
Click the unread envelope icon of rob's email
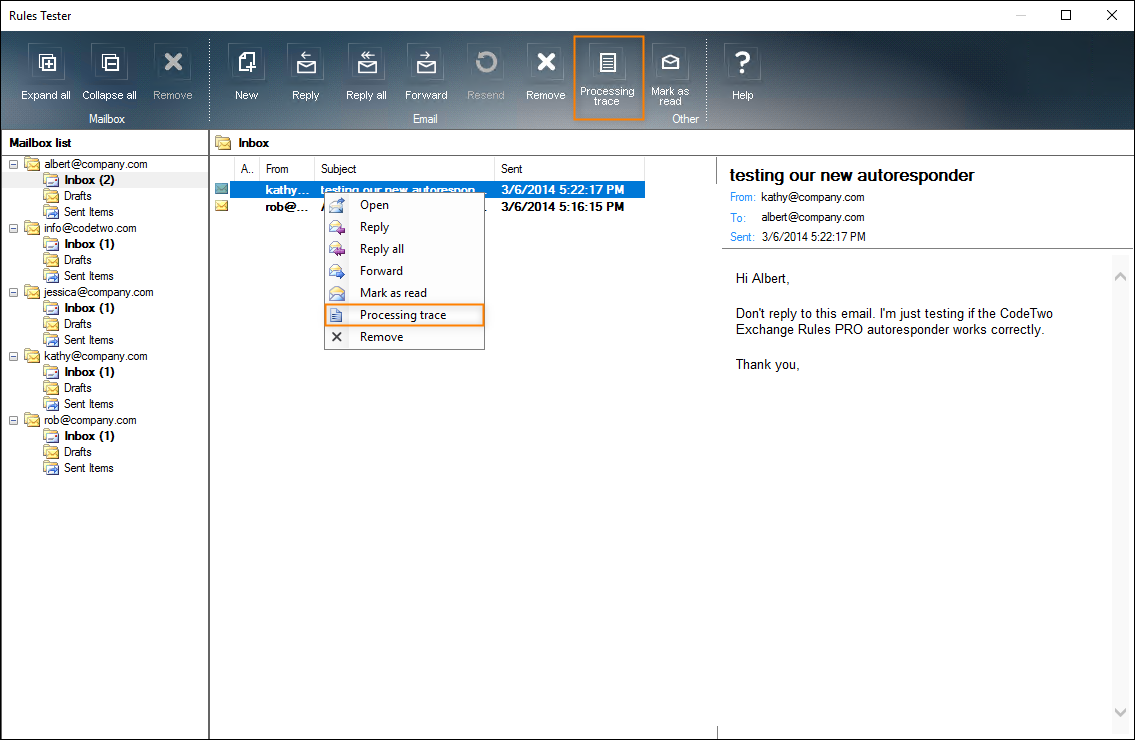(x=221, y=206)
